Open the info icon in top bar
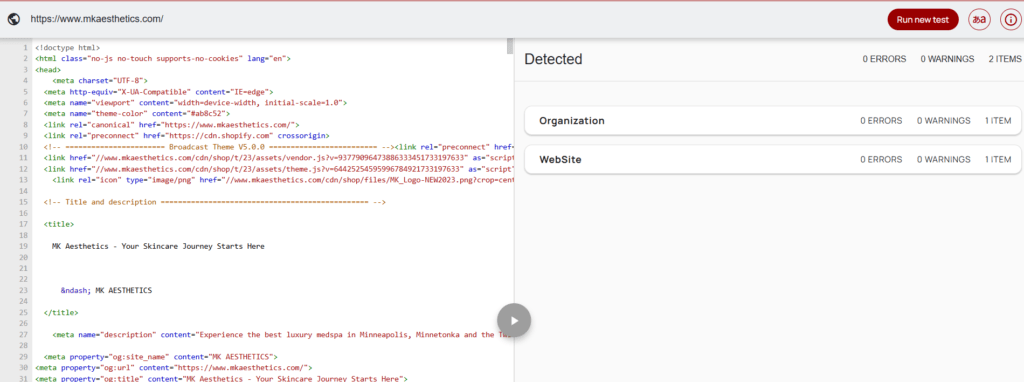Screen dimensions: 1024x382 pos(1010,20)
